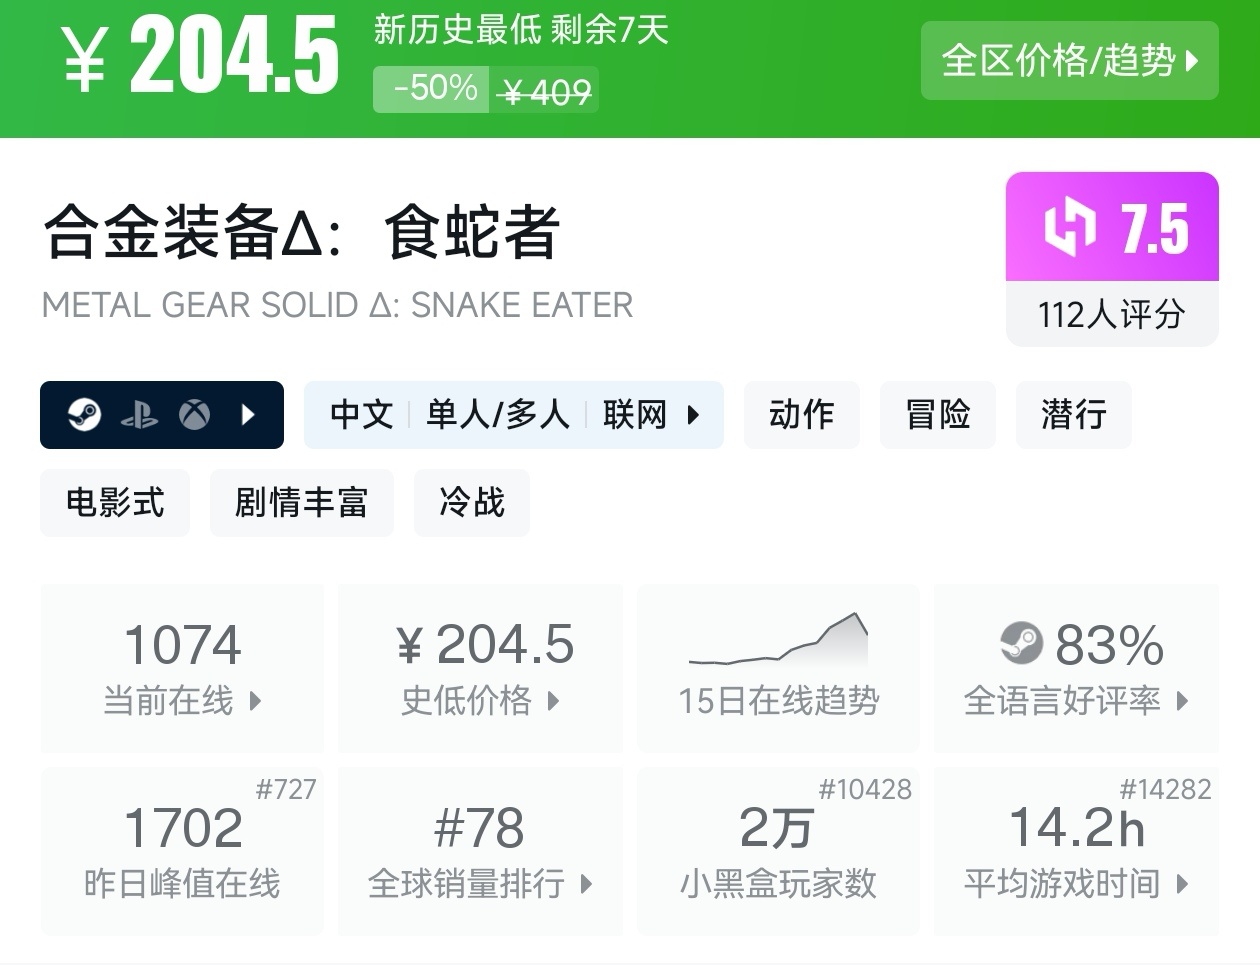Open current online players details
1260x965 pixels.
[182, 669]
